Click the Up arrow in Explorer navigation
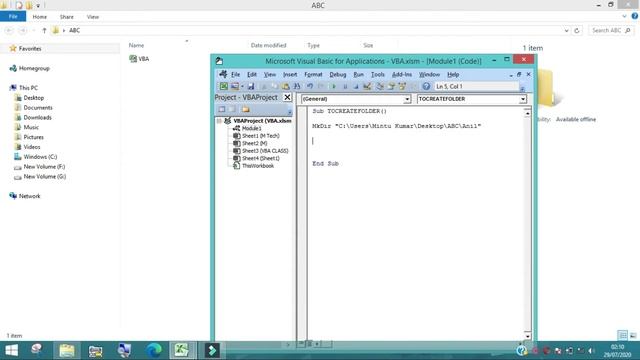 44,31
